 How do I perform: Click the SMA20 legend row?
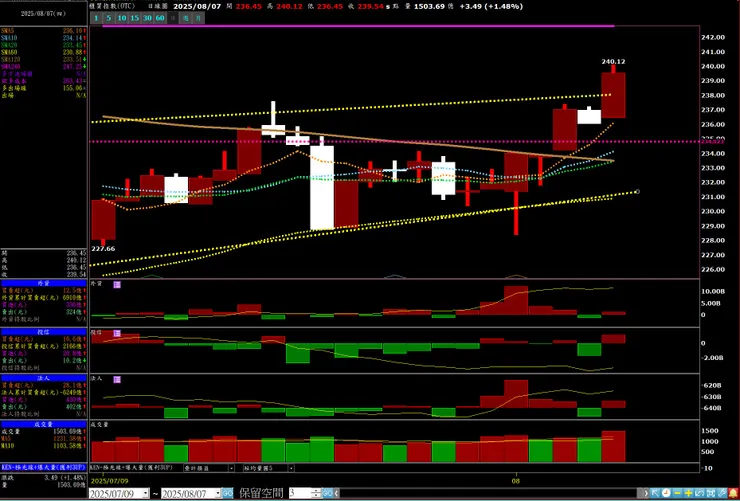(43, 45)
